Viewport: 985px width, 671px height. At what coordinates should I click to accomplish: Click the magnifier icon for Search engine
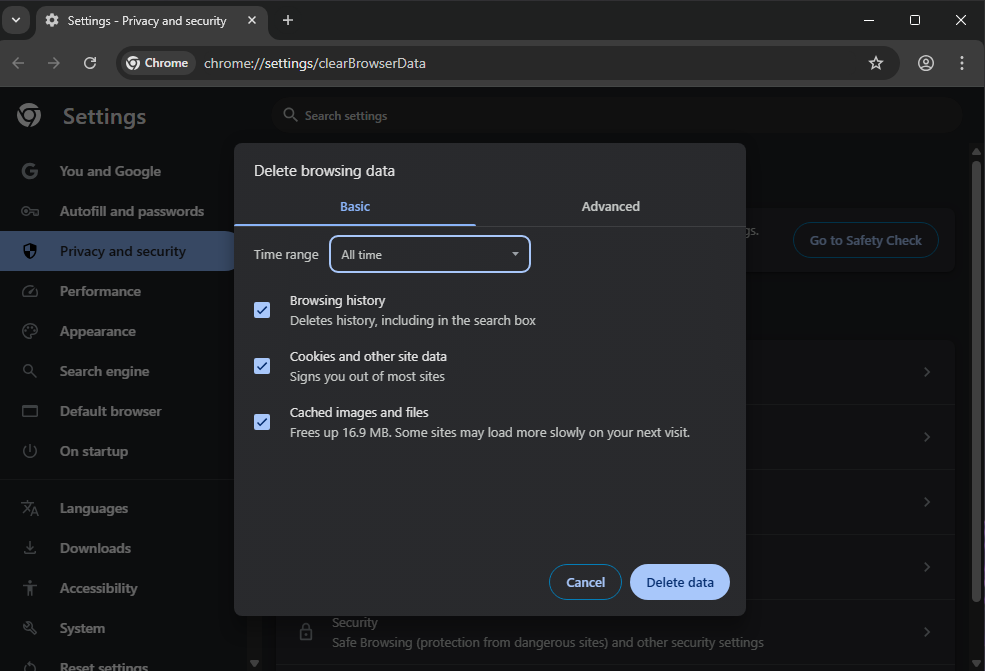click(30, 371)
